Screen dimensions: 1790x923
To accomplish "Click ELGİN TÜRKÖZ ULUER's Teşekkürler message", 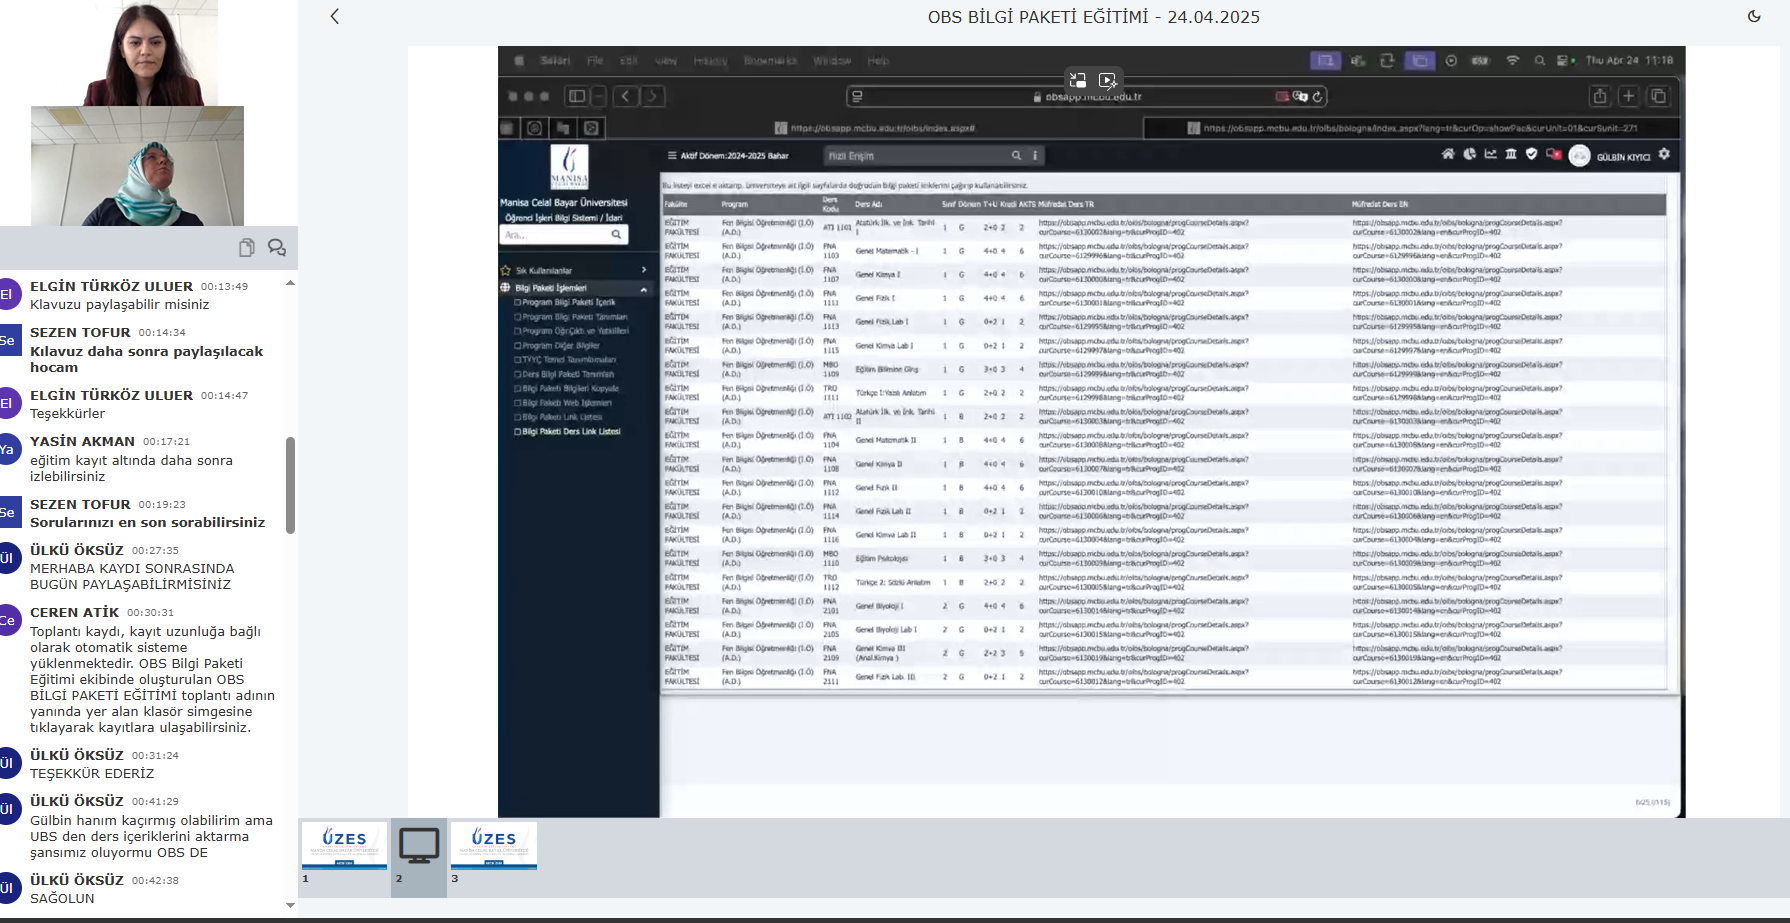I will pos(67,413).
